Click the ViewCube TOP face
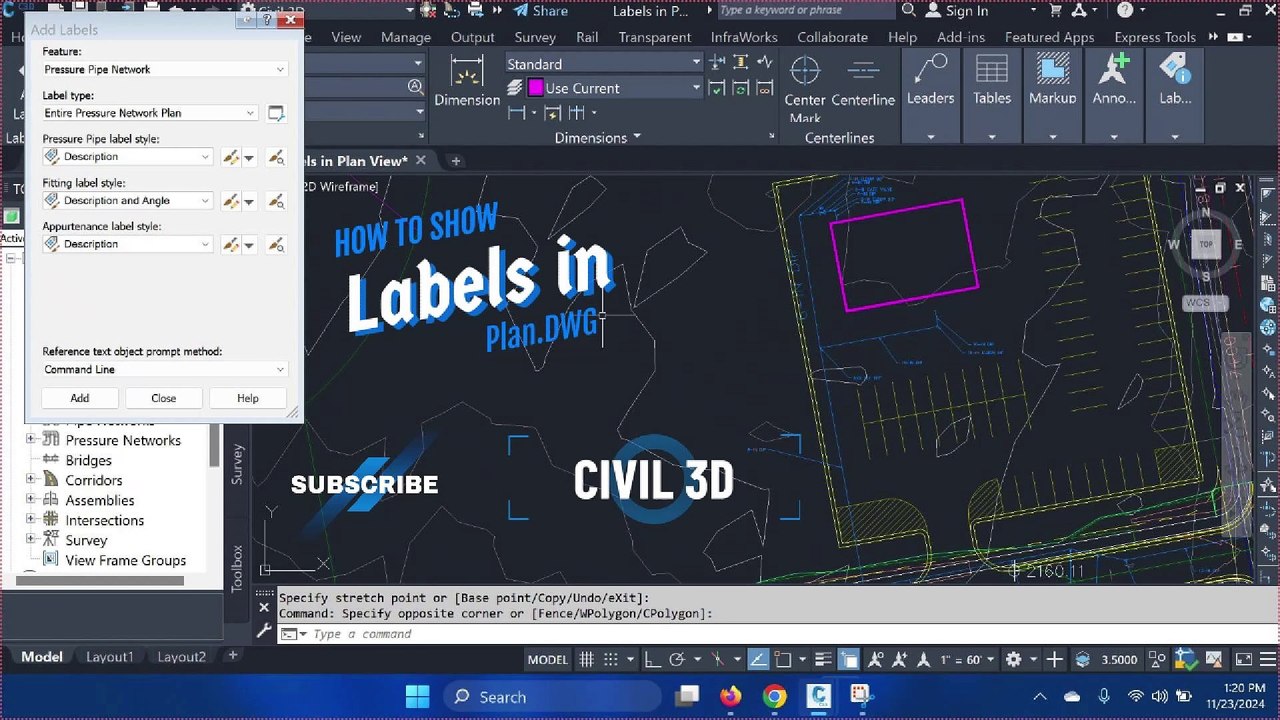This screenshot has width=1280, height=720. (x=1206, y=244)
